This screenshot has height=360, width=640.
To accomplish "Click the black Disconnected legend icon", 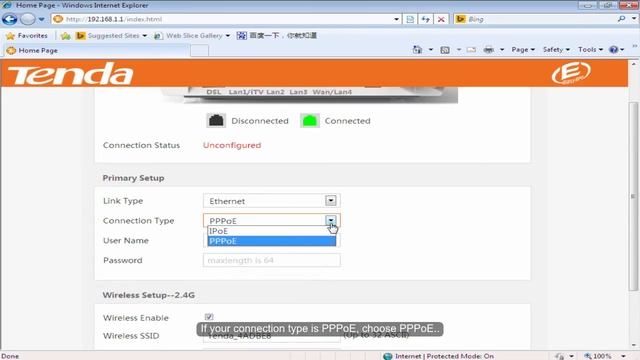I will point(216,121).
